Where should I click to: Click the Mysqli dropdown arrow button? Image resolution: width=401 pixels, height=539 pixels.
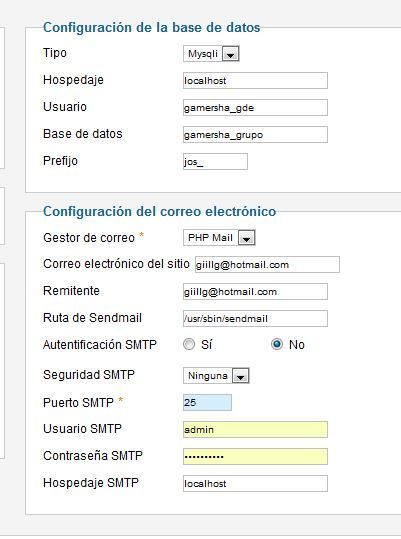pos(231,54)
